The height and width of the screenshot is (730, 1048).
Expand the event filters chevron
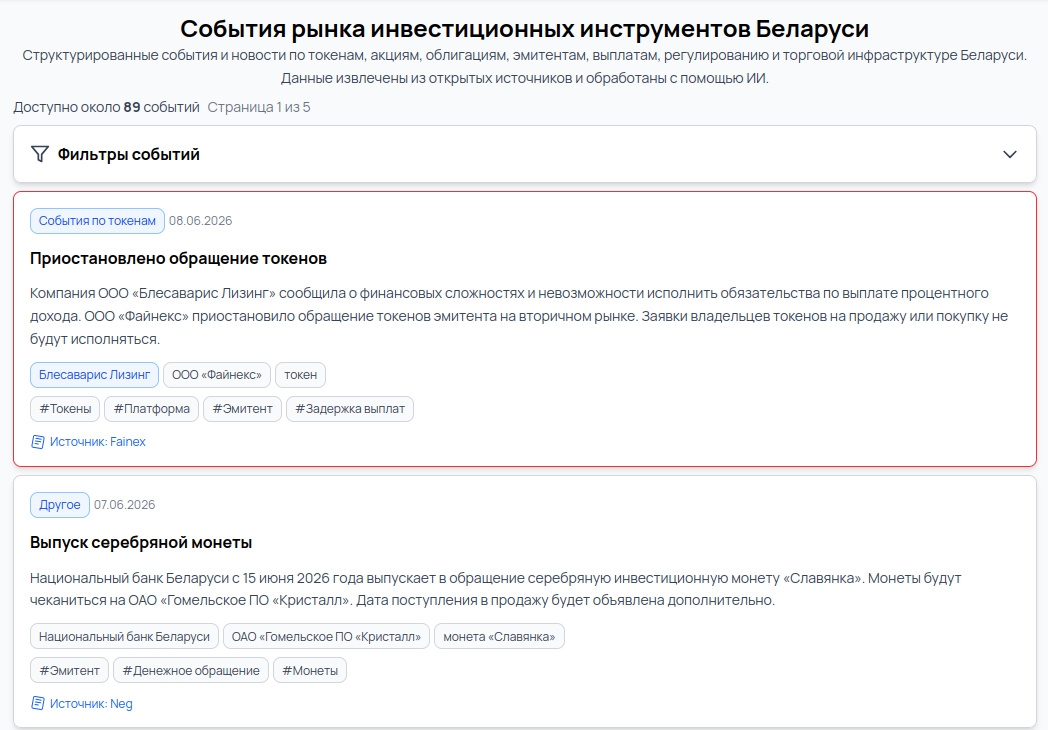[1009, 154]
